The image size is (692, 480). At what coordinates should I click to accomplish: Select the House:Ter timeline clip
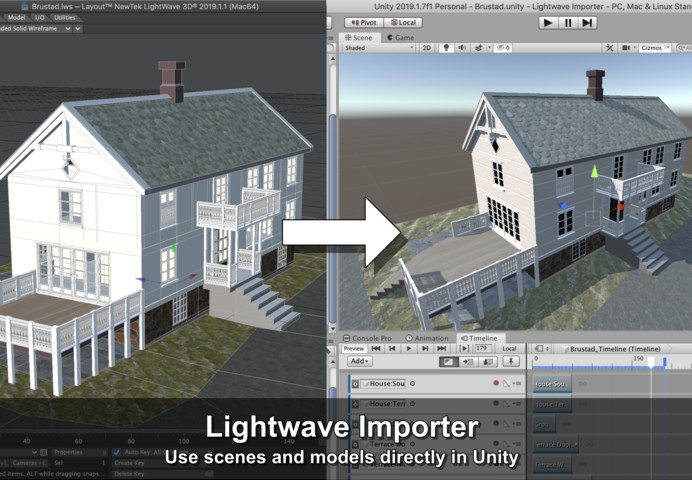click(552, 404)
